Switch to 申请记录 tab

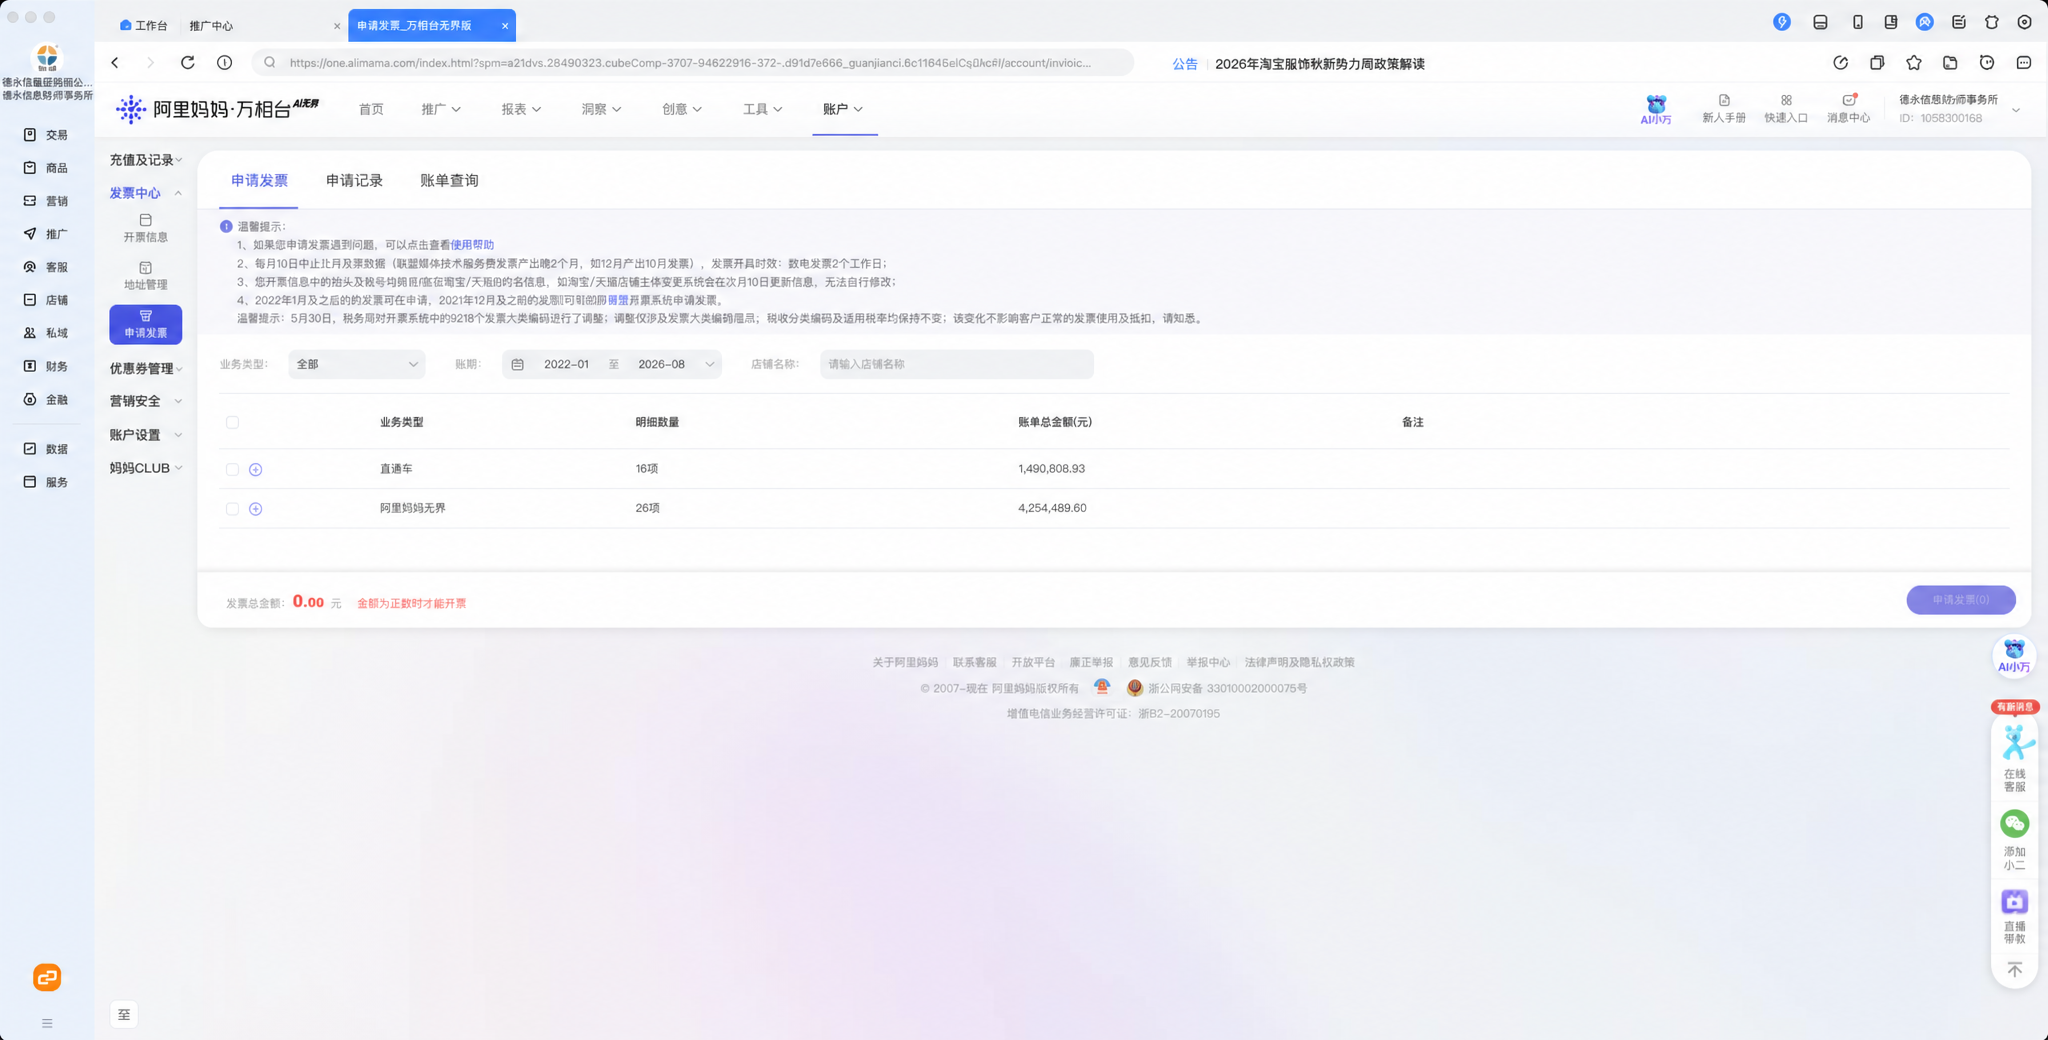pos(354,181)
